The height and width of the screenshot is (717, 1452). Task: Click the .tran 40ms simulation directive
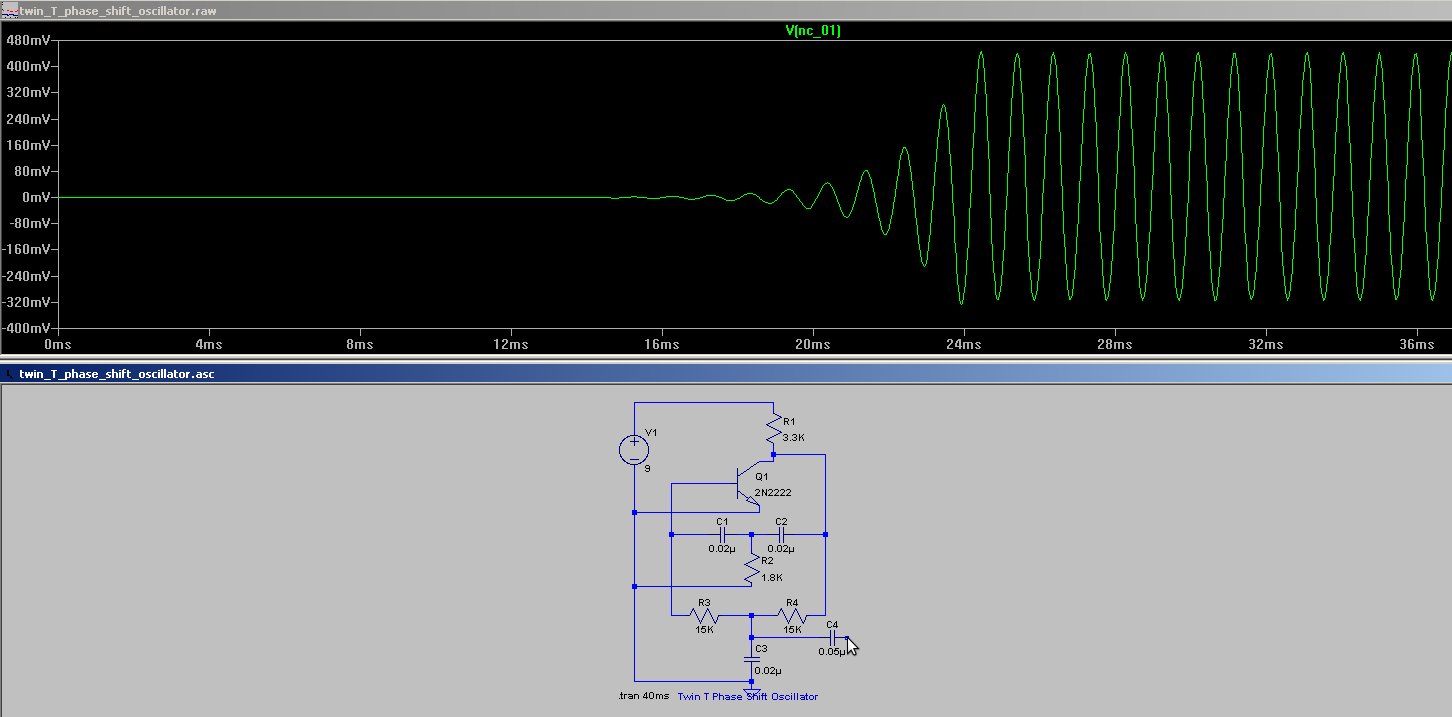[644, 696]
